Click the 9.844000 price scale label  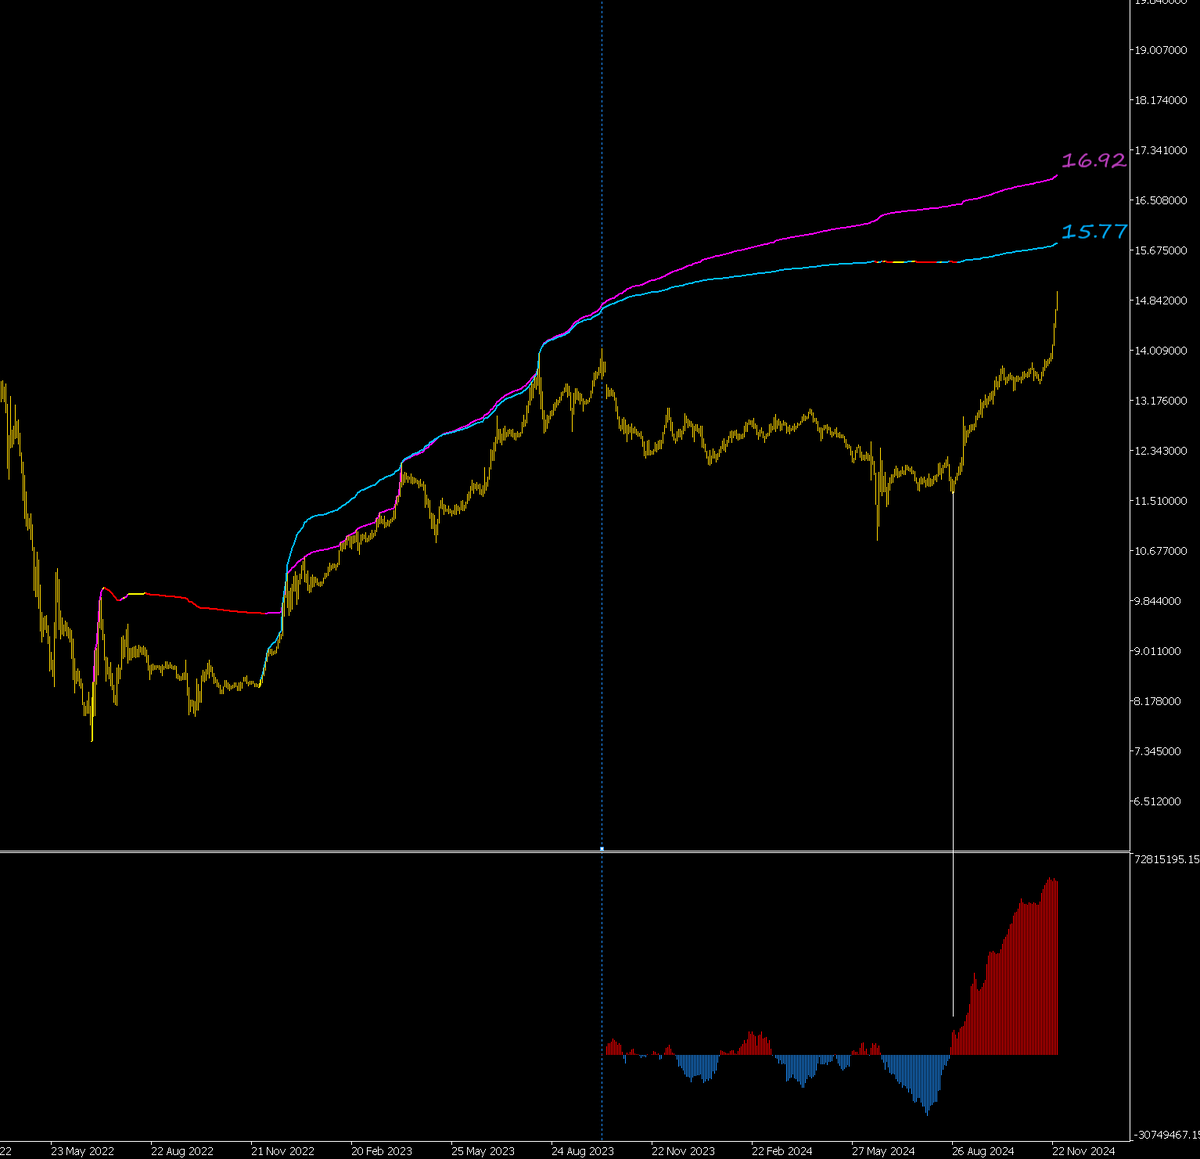pyautogui.click(x=1160, y=601)
